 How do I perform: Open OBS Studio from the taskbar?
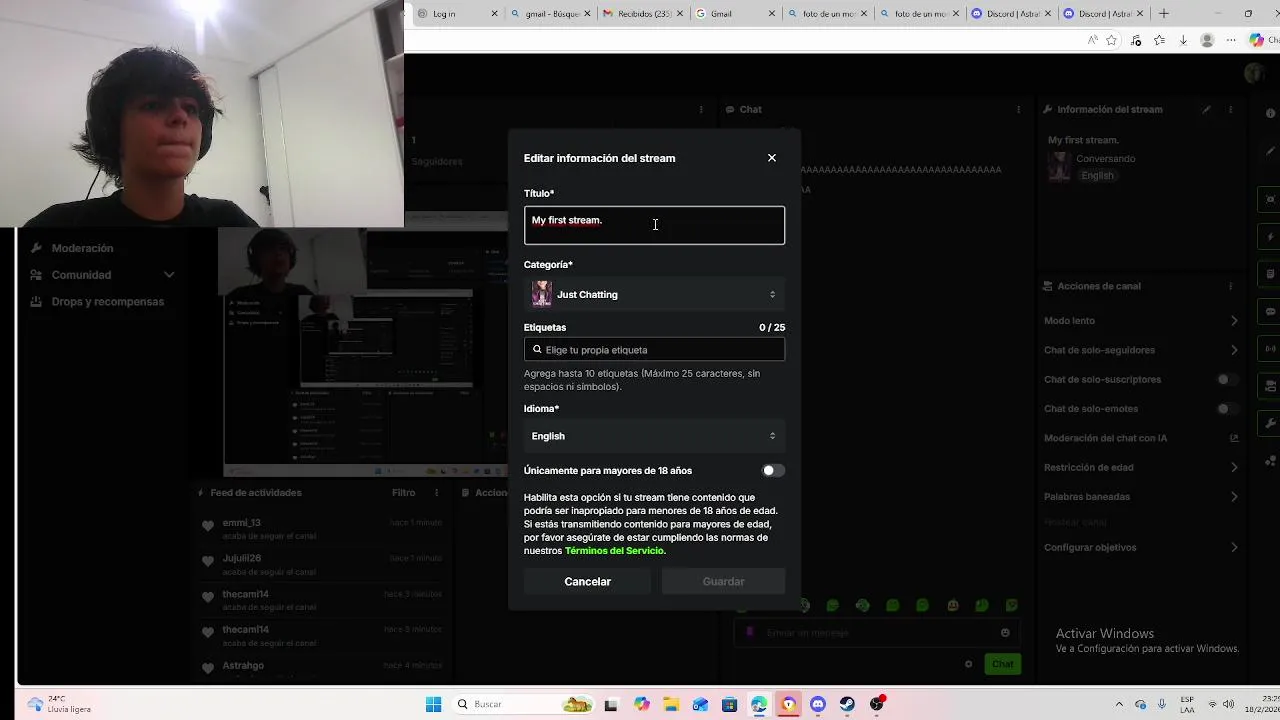click(877, 704)
